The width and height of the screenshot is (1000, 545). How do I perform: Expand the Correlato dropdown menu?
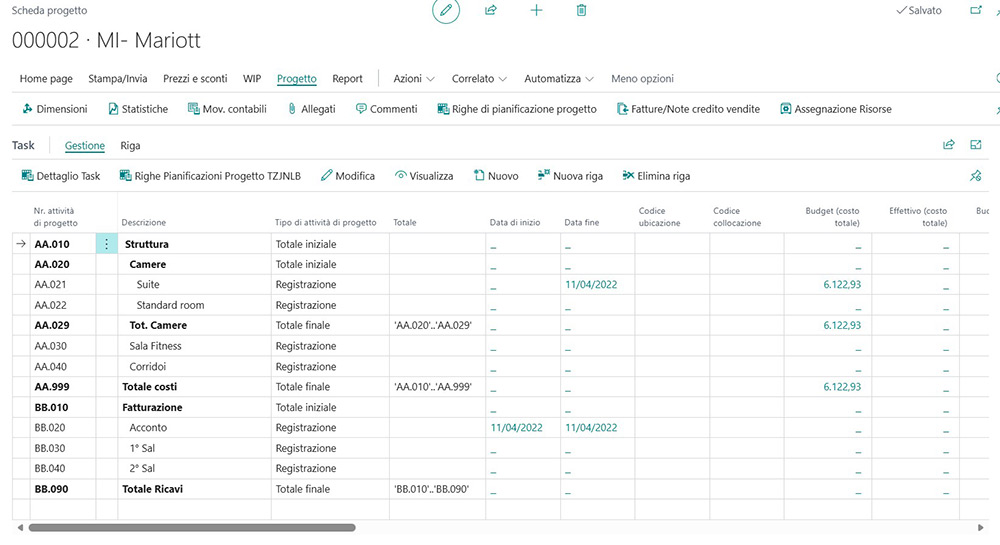(480, 78)
